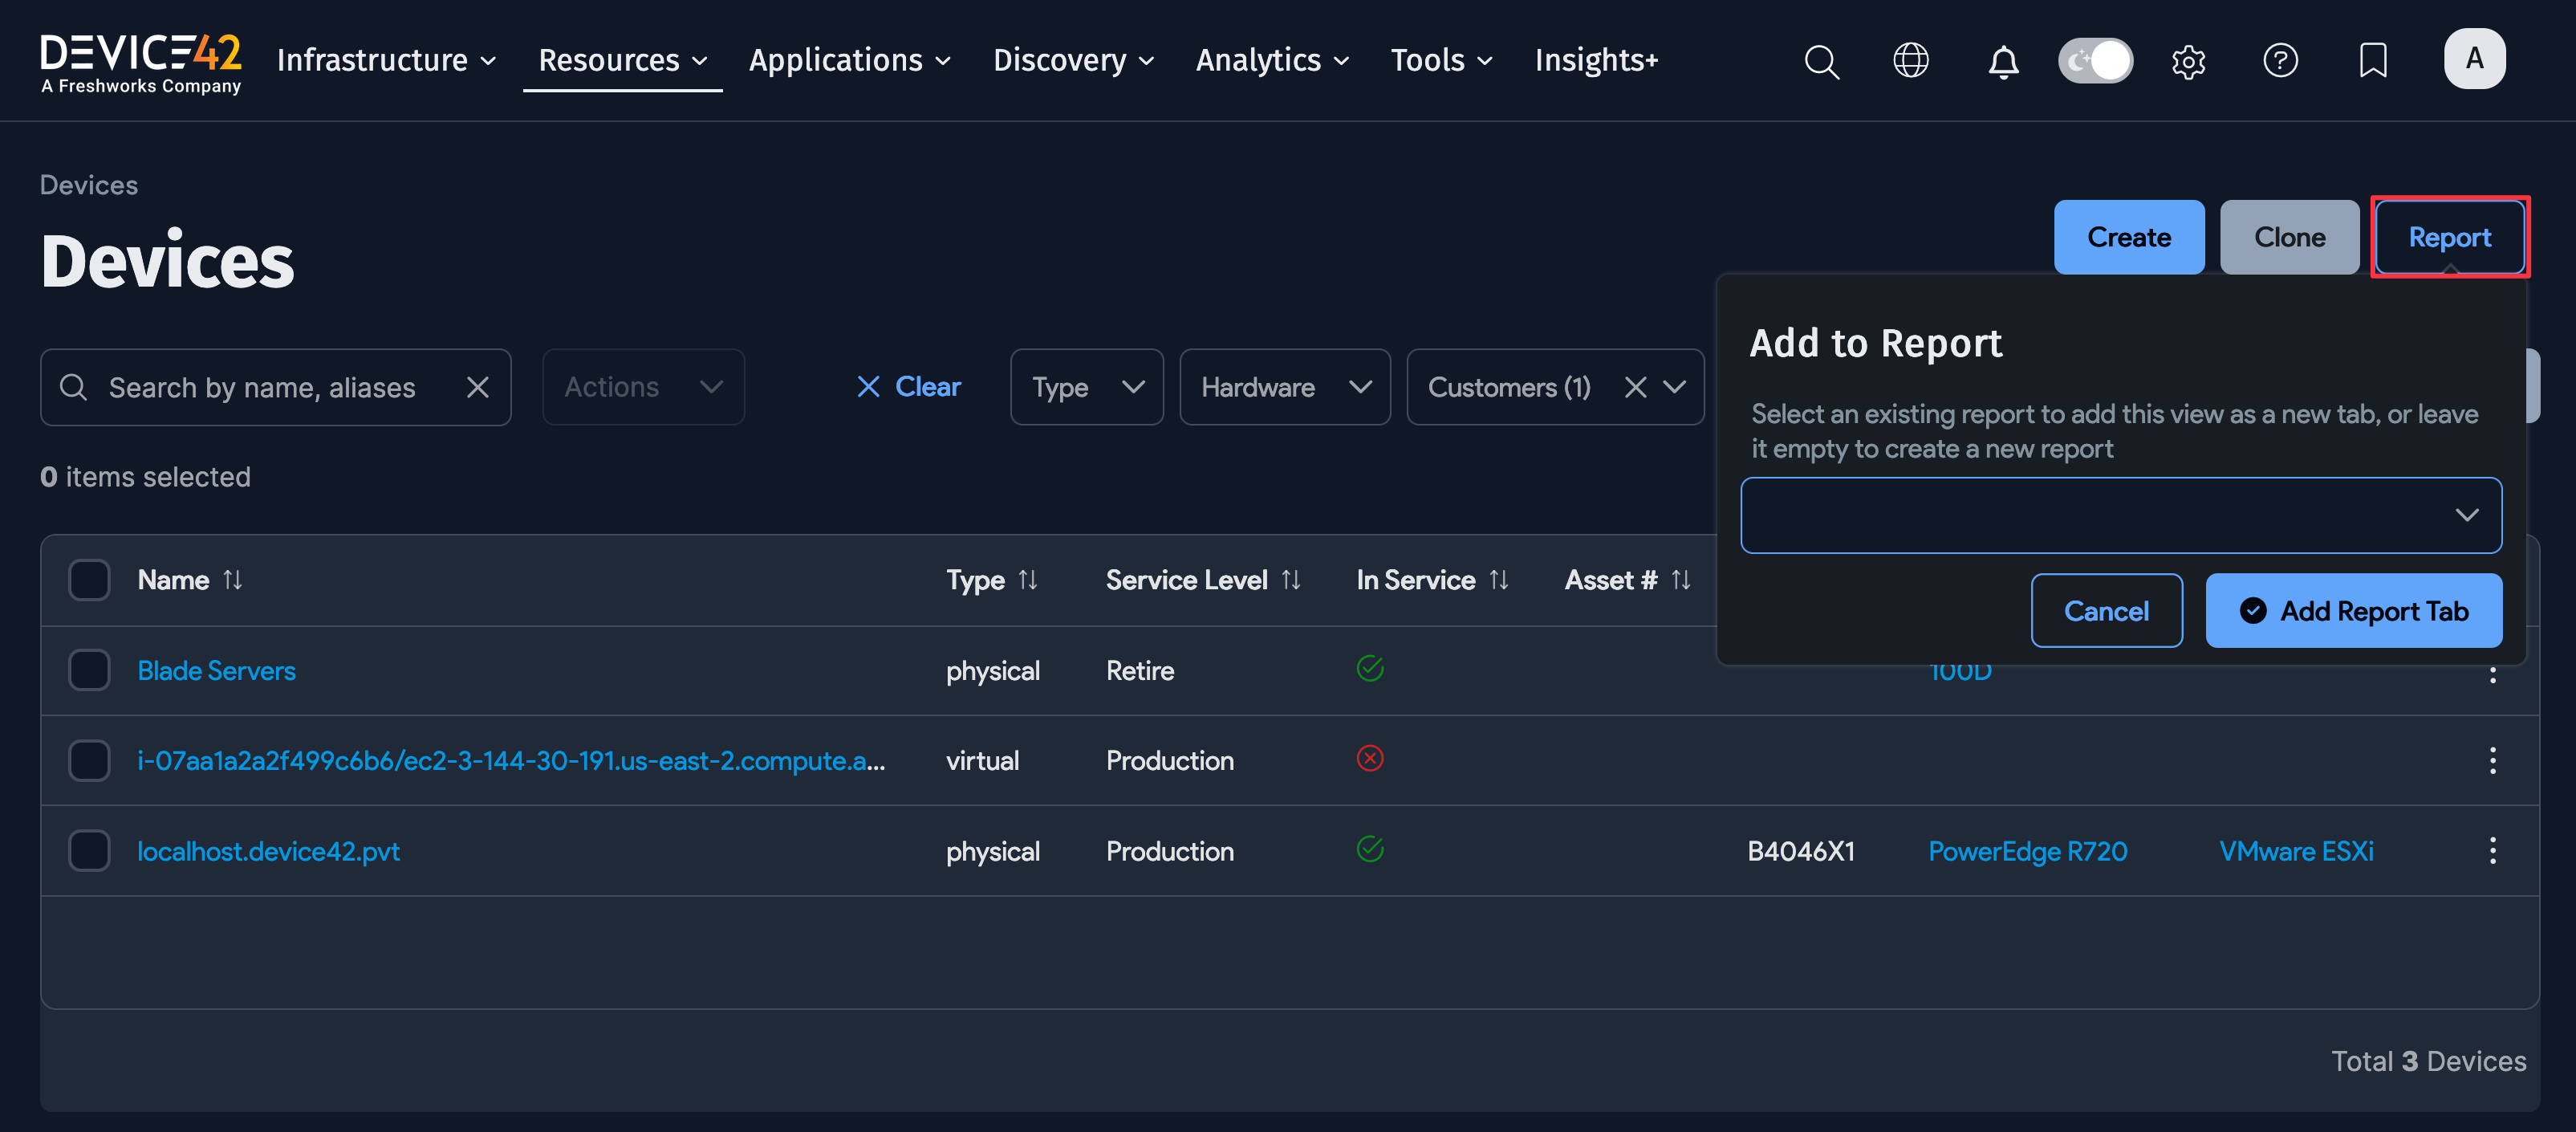
Task: Remove the Customers filter with its X
Action: (1635, 387)
